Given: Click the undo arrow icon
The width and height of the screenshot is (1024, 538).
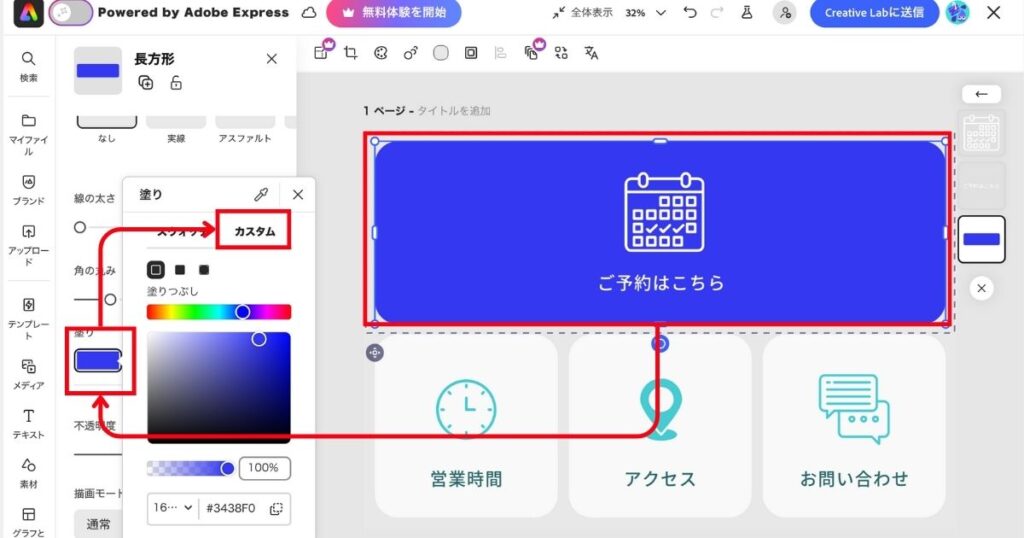Looking at the screenshot, I should [690, 13].
